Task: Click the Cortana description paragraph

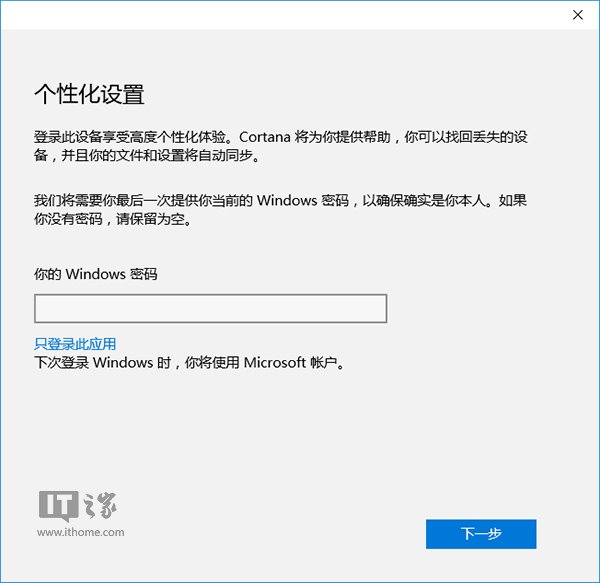Action: (x=281, y=146)
